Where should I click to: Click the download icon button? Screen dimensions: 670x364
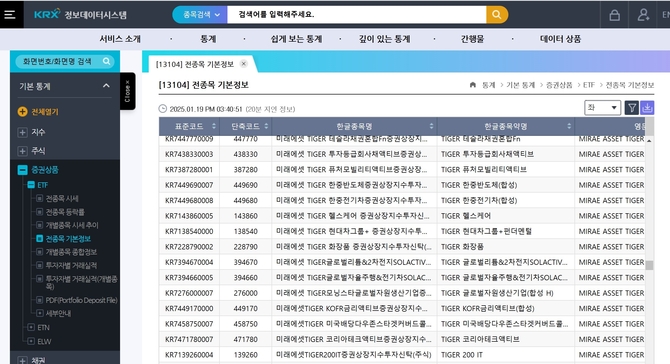[647, 108]
